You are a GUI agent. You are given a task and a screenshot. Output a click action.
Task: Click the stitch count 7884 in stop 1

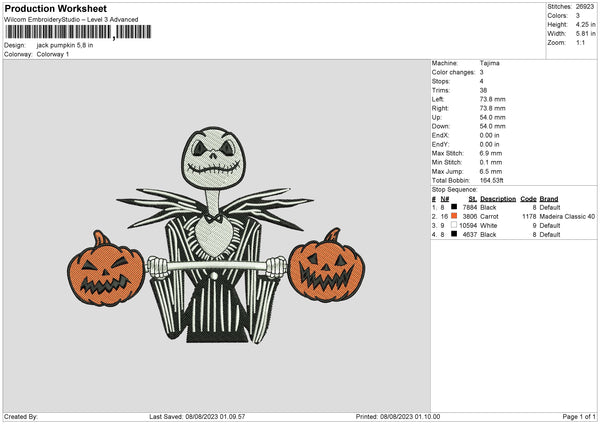(x=470, y=207)
